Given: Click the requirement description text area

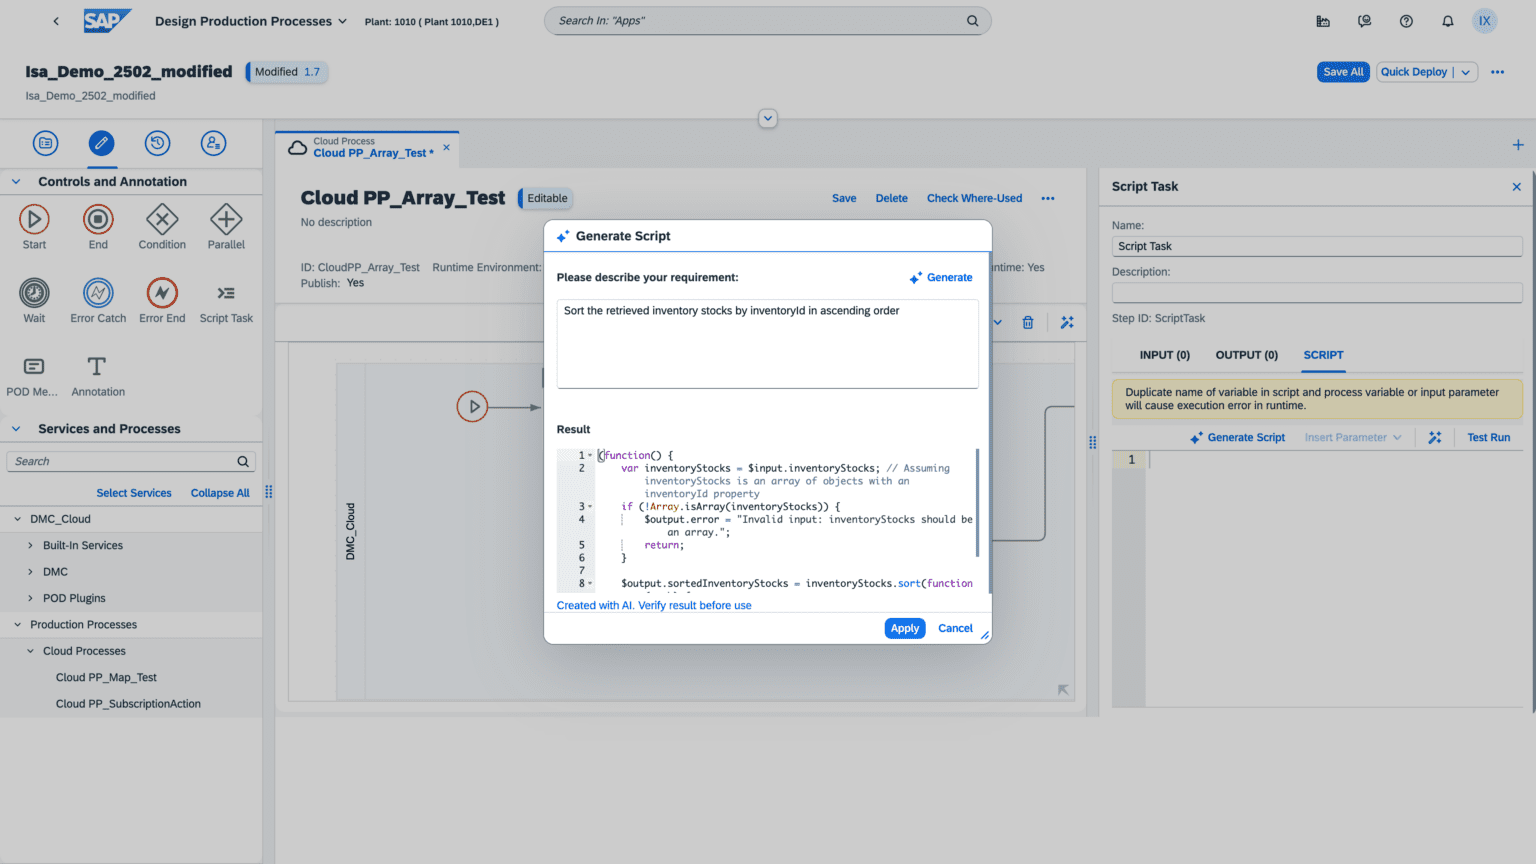Looking at the screenshot, I should [767, 343].
